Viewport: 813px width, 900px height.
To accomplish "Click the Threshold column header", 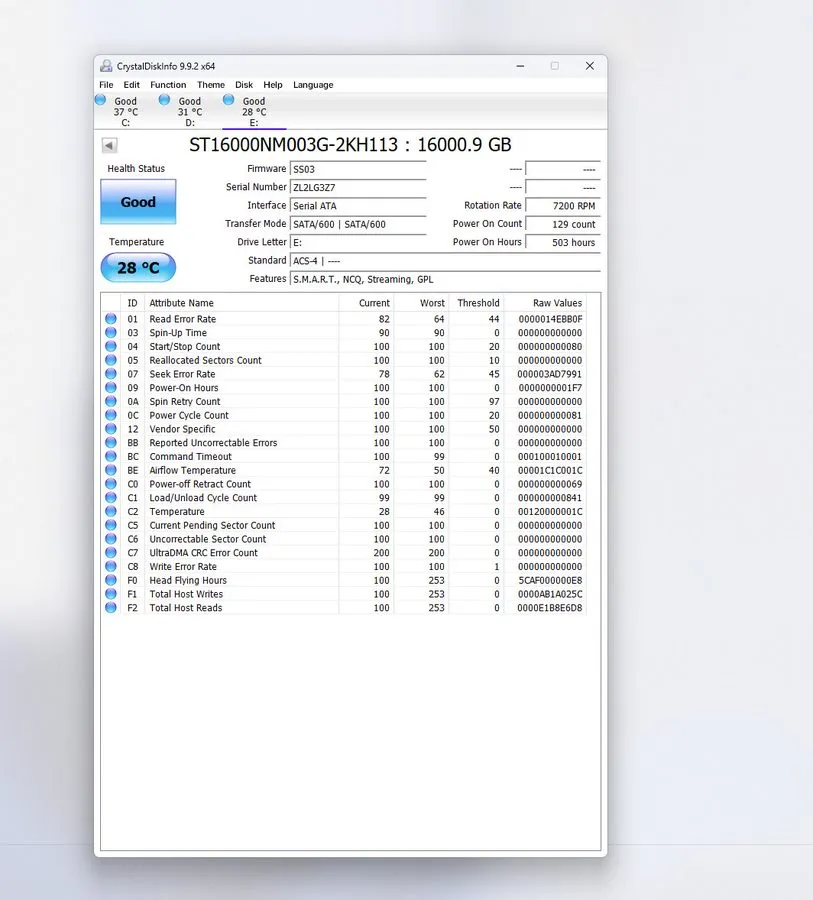I will [x=478, y=303].
